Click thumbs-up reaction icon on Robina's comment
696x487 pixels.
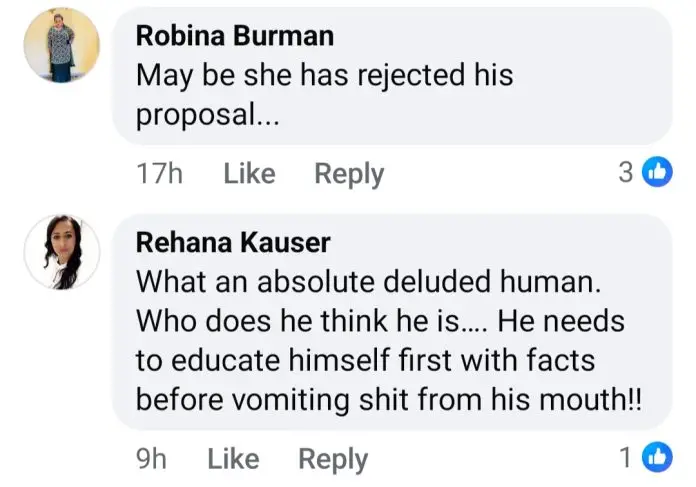pyautogui.click(x=657, y=172)
